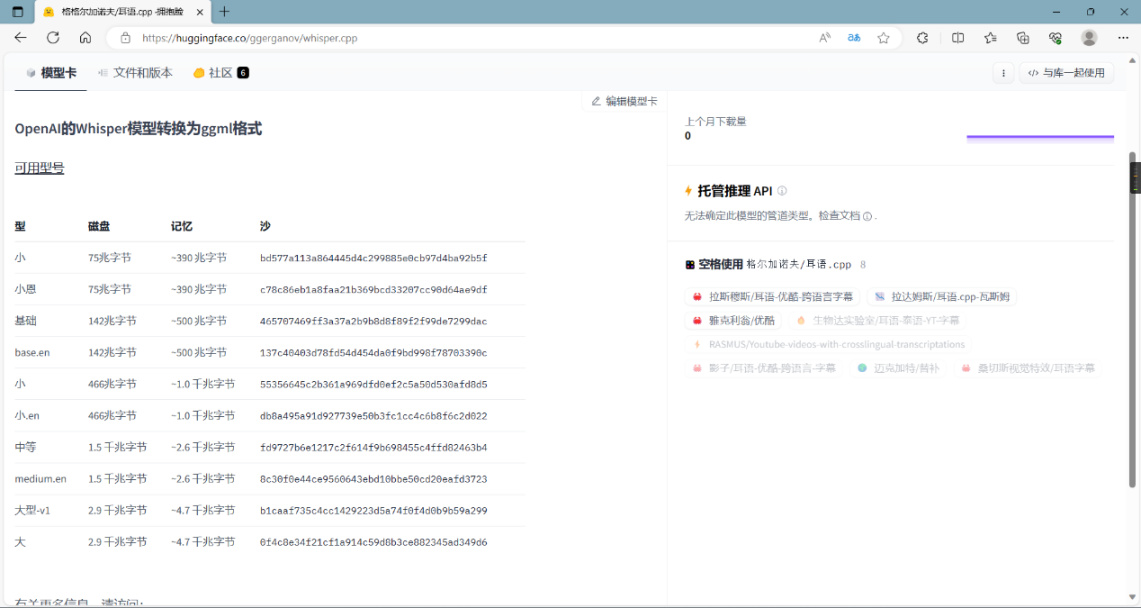1141x608 pixels.
Task: Open the 检查文档 link
Action: coord(839,216)
